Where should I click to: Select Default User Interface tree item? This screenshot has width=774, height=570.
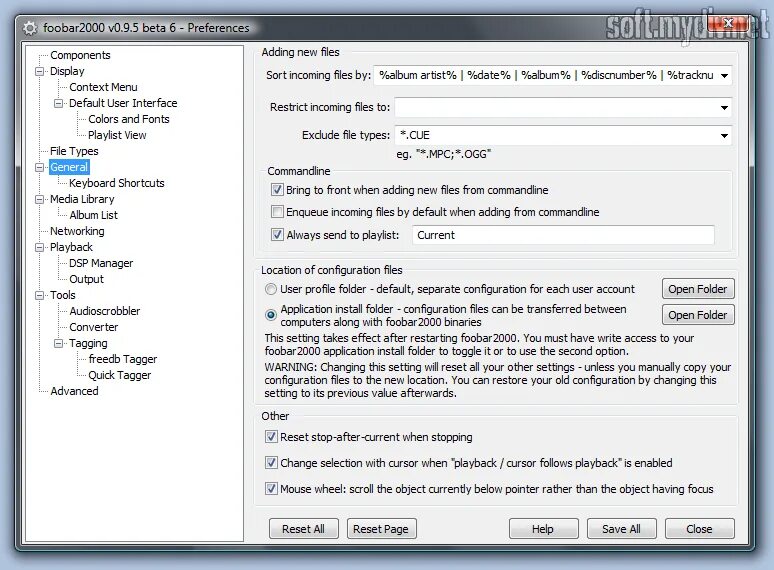[123, 103]
